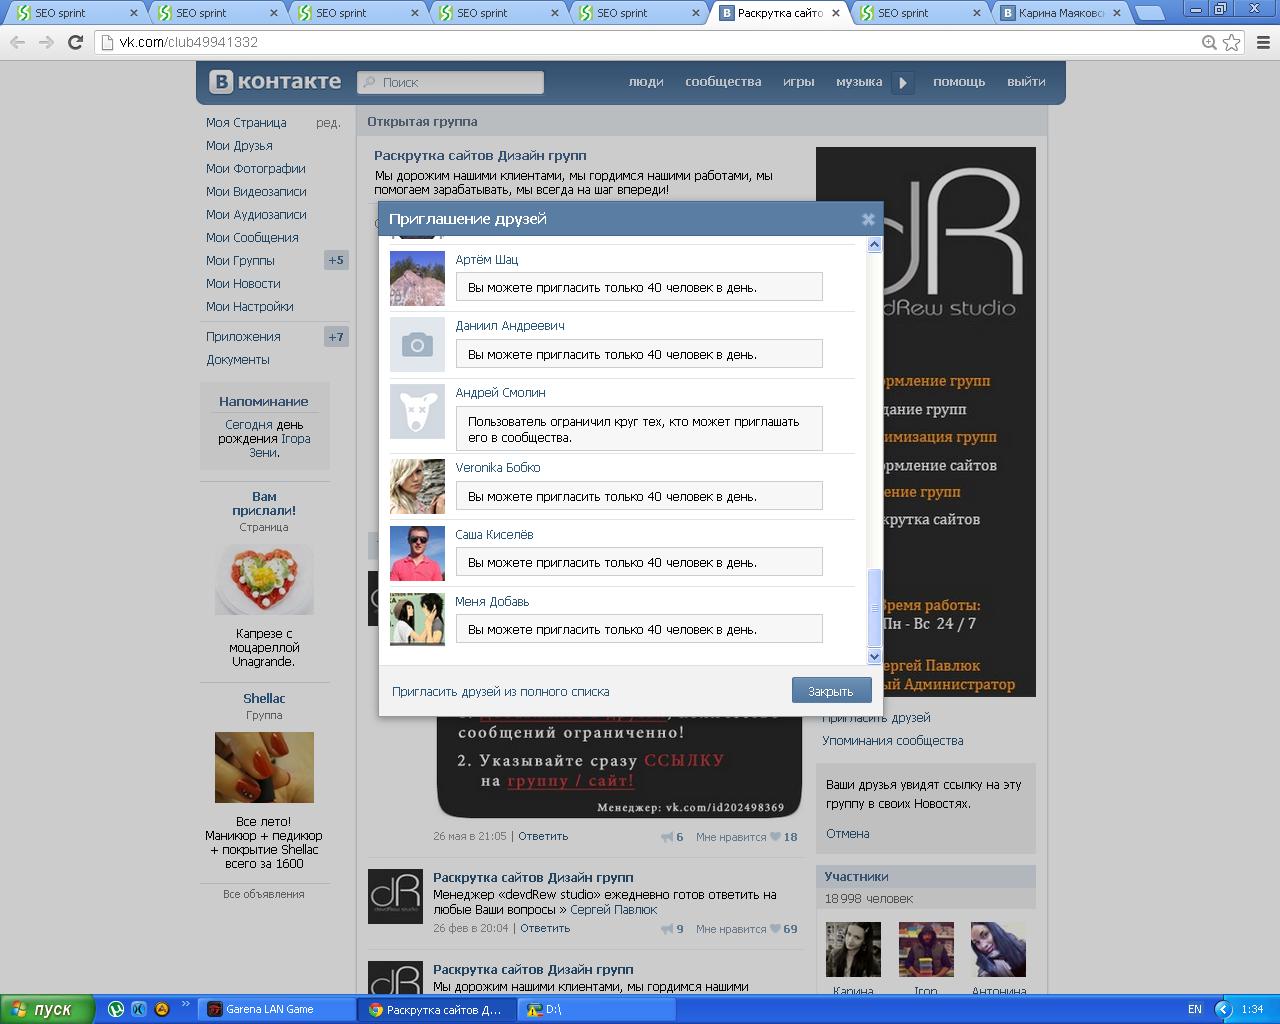
Task: Open Упоминания сообщества link
Action: 893,741
